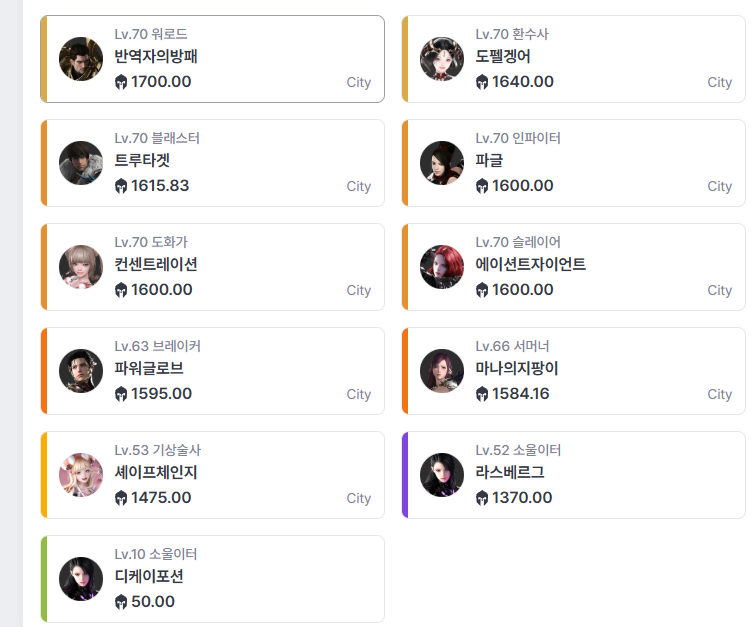
Task: Click the 셰이프체인지 aeromancer avatar
Action: [x=81, y=475]
